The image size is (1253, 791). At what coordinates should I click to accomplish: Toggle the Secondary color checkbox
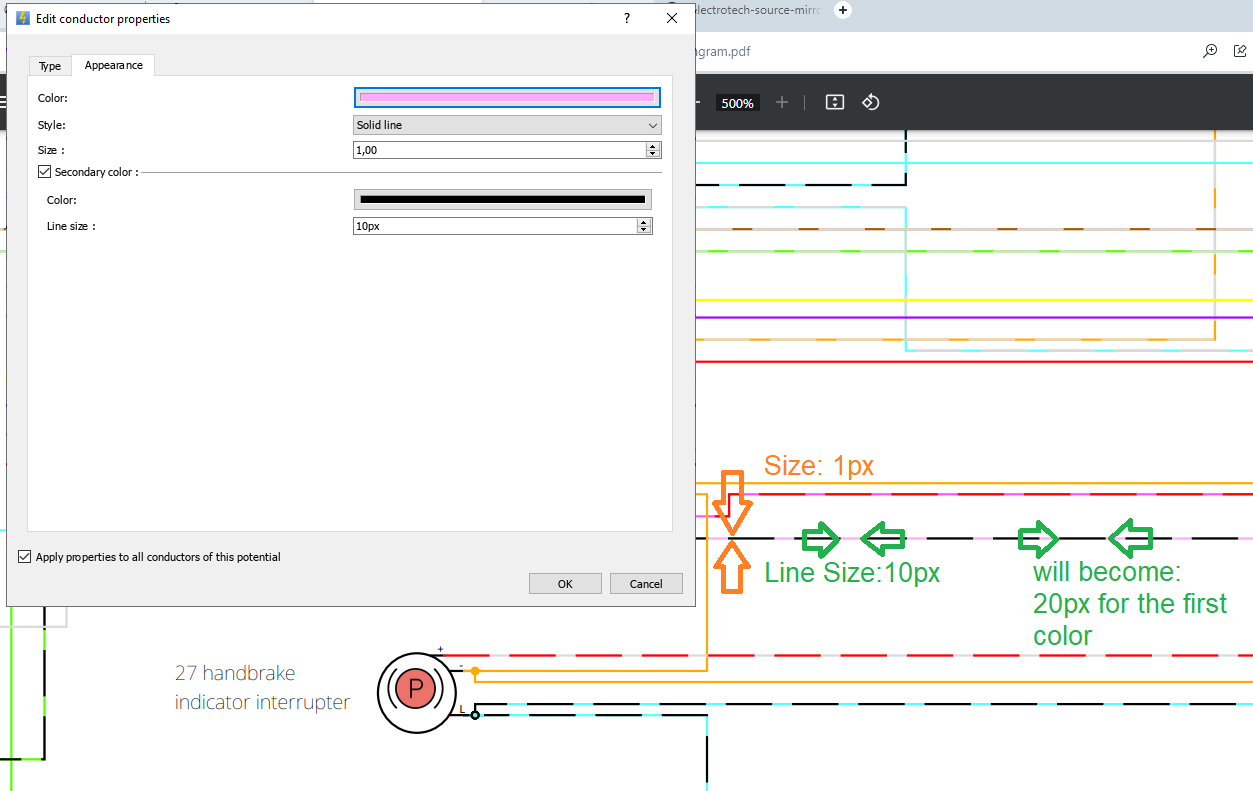coord(44,172)
